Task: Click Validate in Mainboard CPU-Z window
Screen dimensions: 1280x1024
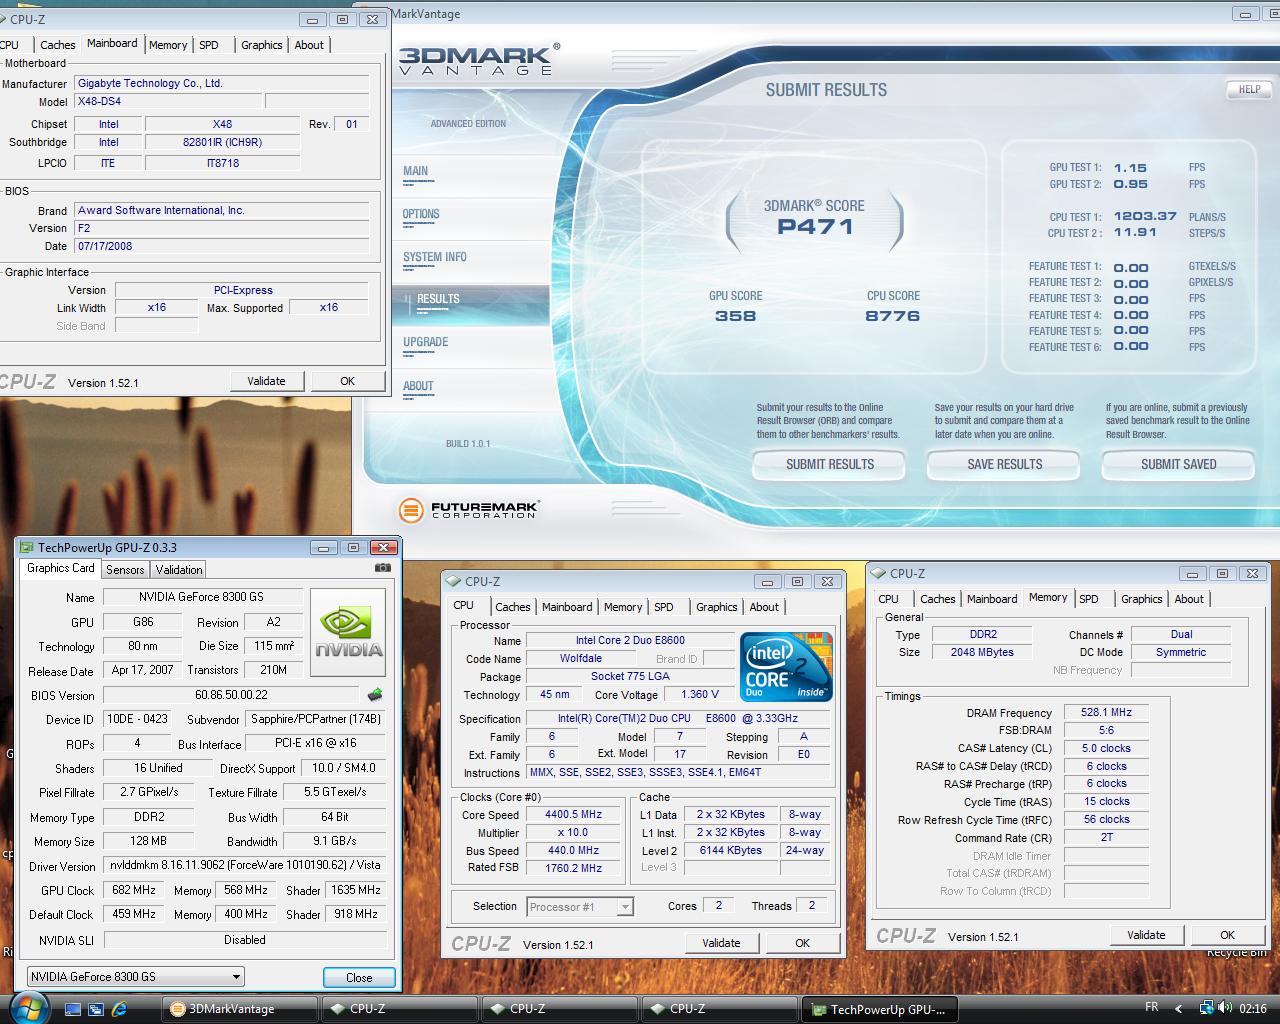Action: (x=266, y=381)
